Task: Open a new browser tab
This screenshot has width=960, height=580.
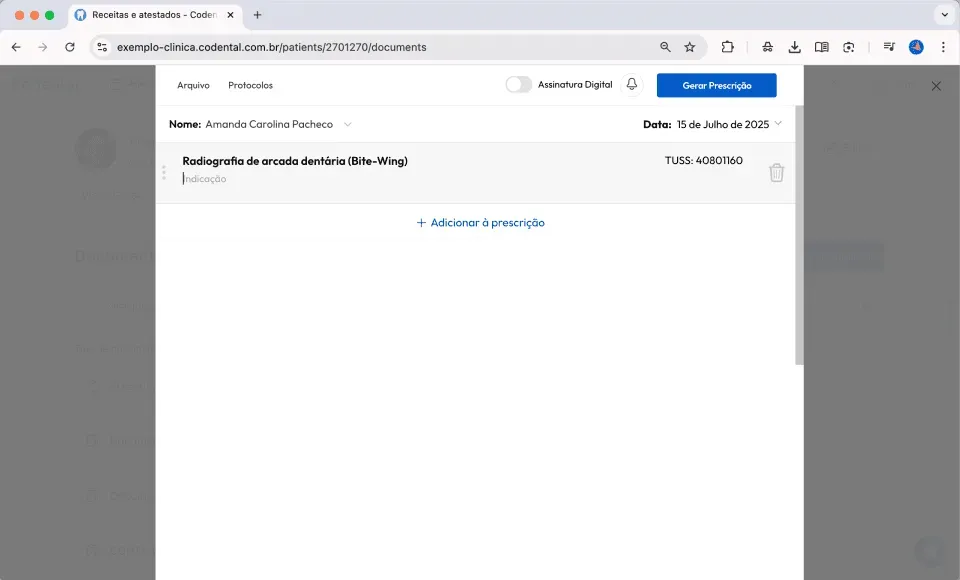Action: click(x=257, y=15)
